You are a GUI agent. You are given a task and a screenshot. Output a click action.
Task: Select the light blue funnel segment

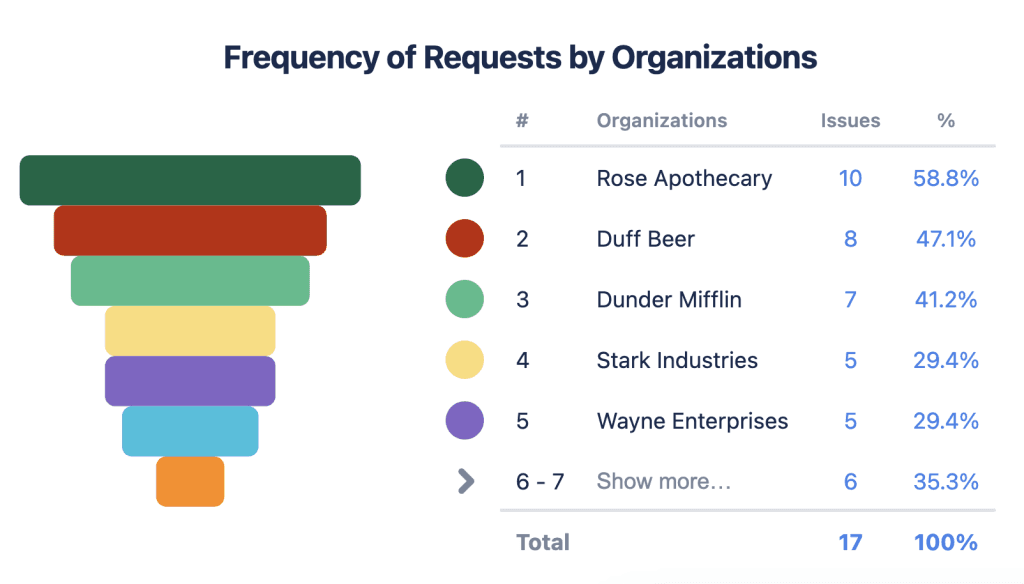click(190, 431)
